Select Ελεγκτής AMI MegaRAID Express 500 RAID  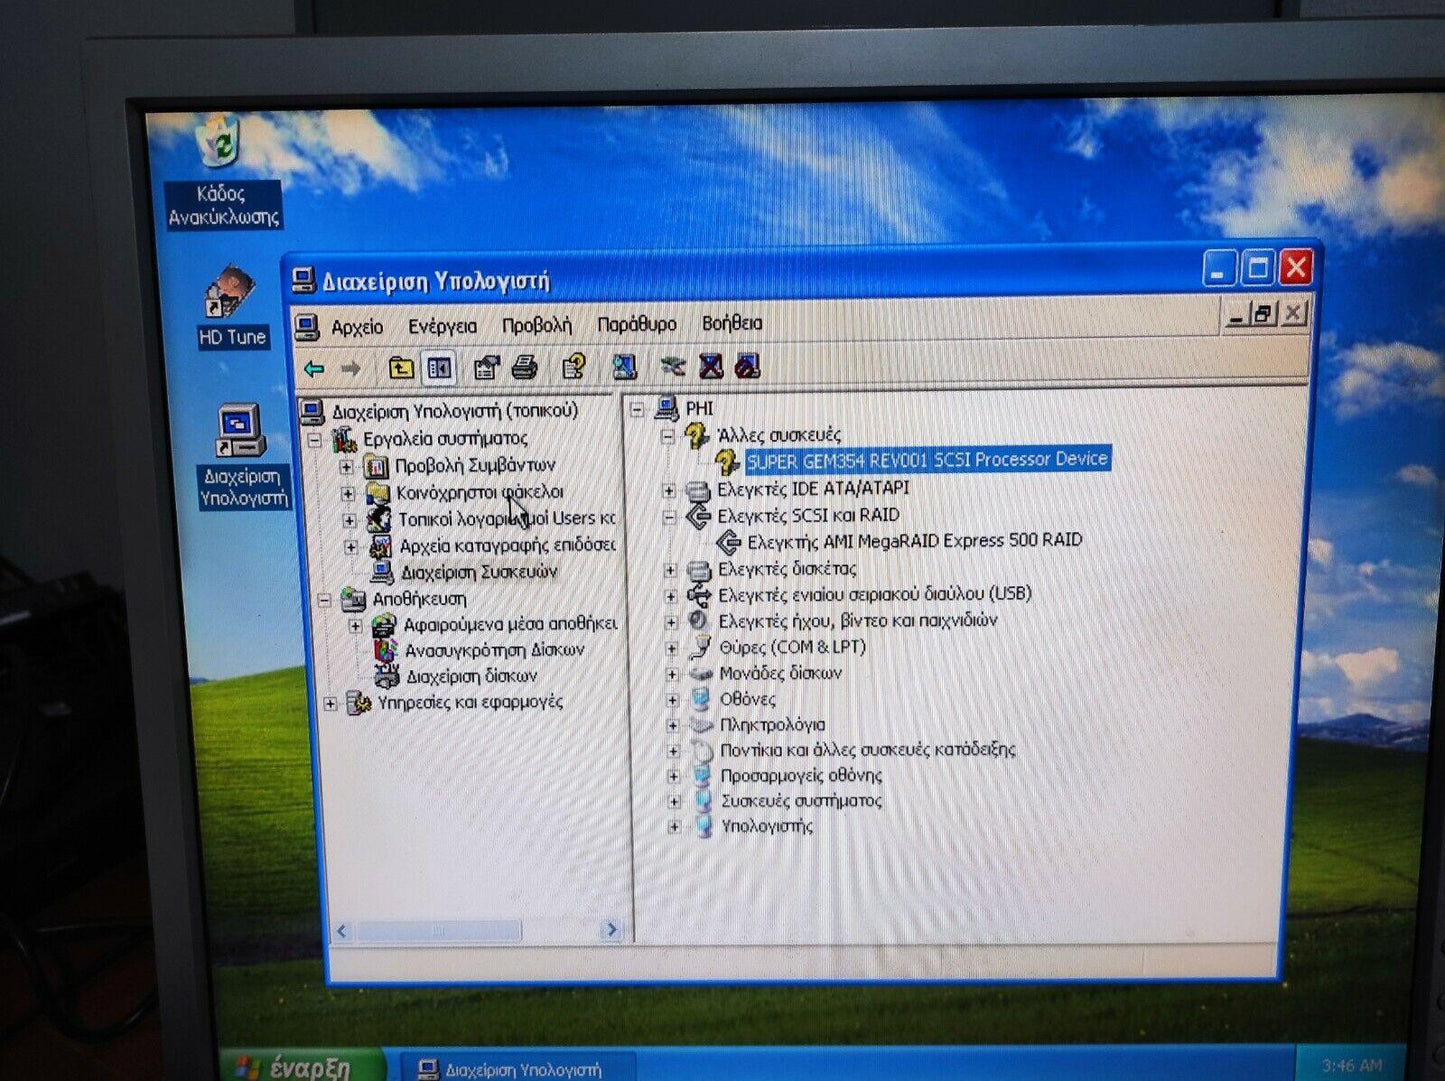pos(914,541)
